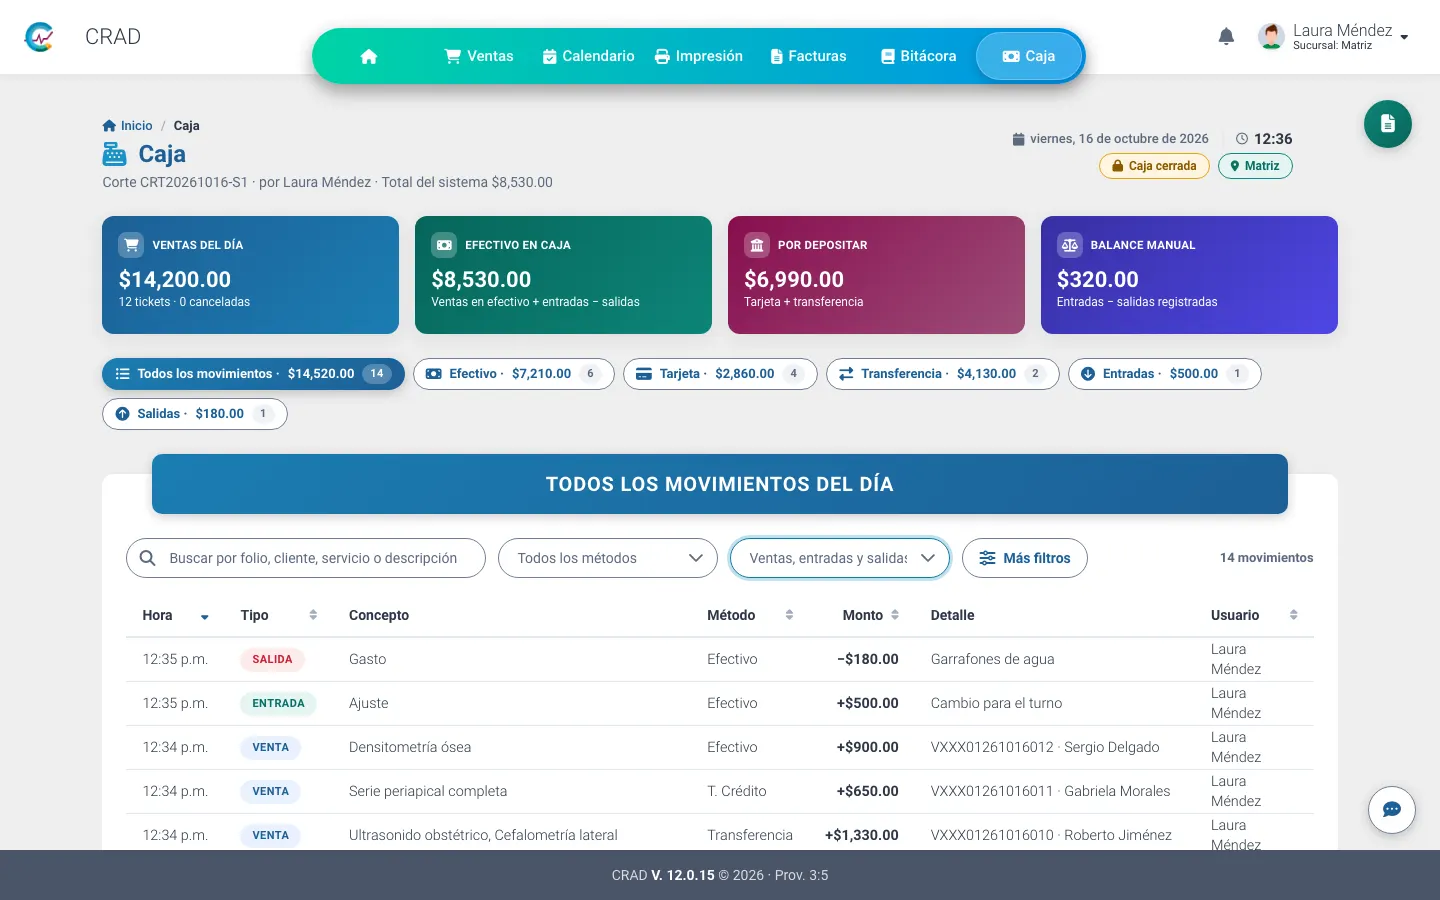Viewport: 1440px width, 900px height.
Task: Click Laura Méndez profile avatar
Action: click(1271, 37)
